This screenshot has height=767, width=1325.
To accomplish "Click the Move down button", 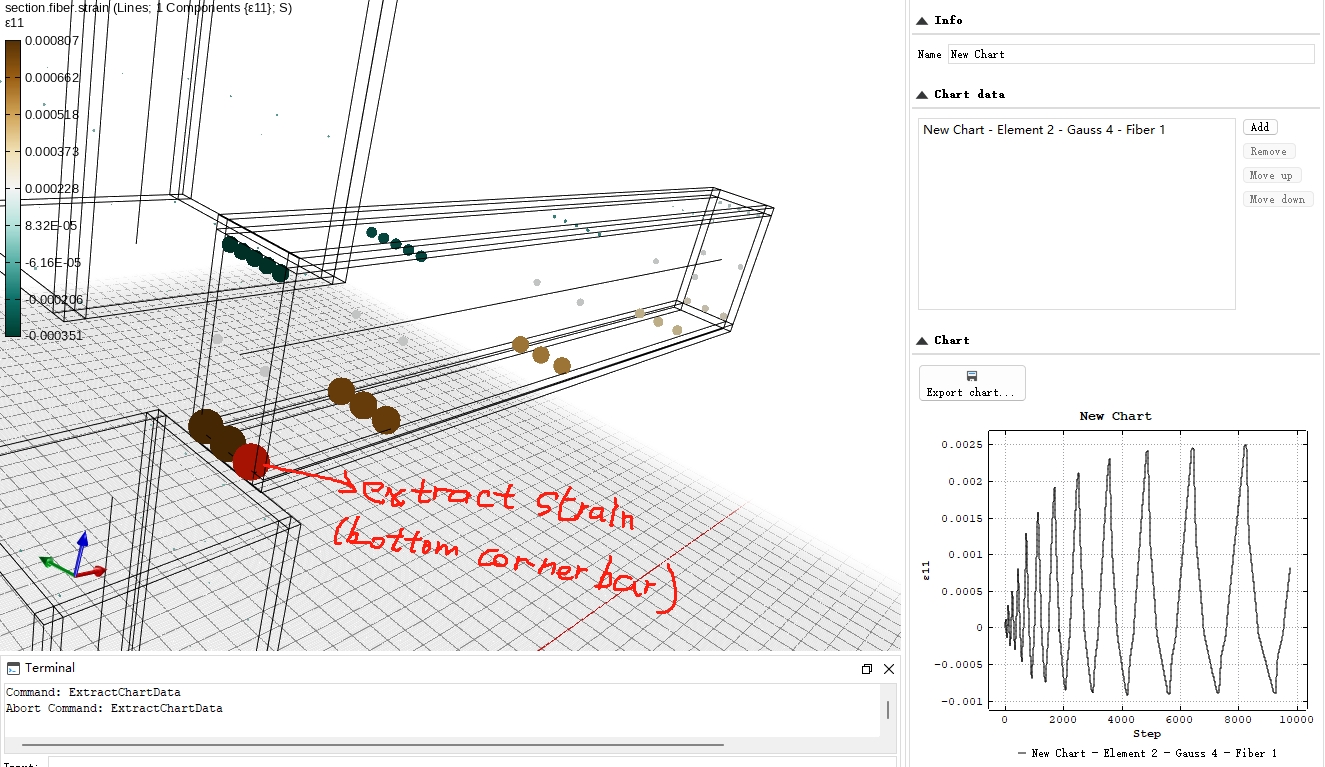I will [1278, 199].
